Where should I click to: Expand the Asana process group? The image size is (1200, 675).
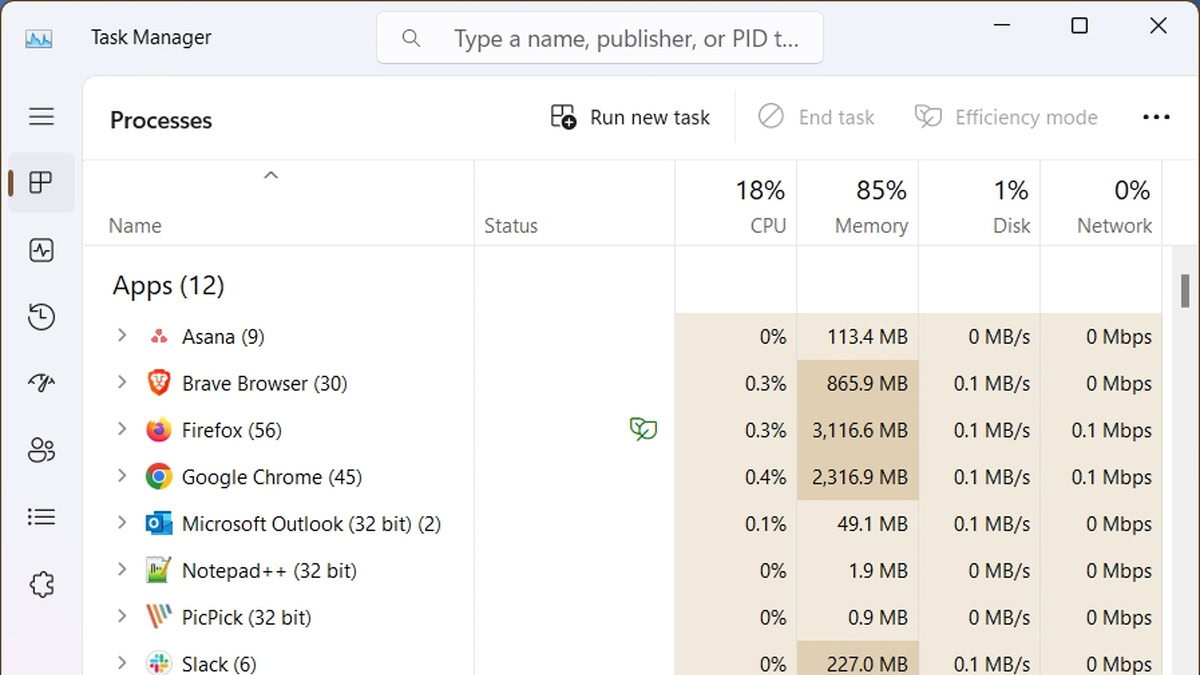click(x=122, y=336)
